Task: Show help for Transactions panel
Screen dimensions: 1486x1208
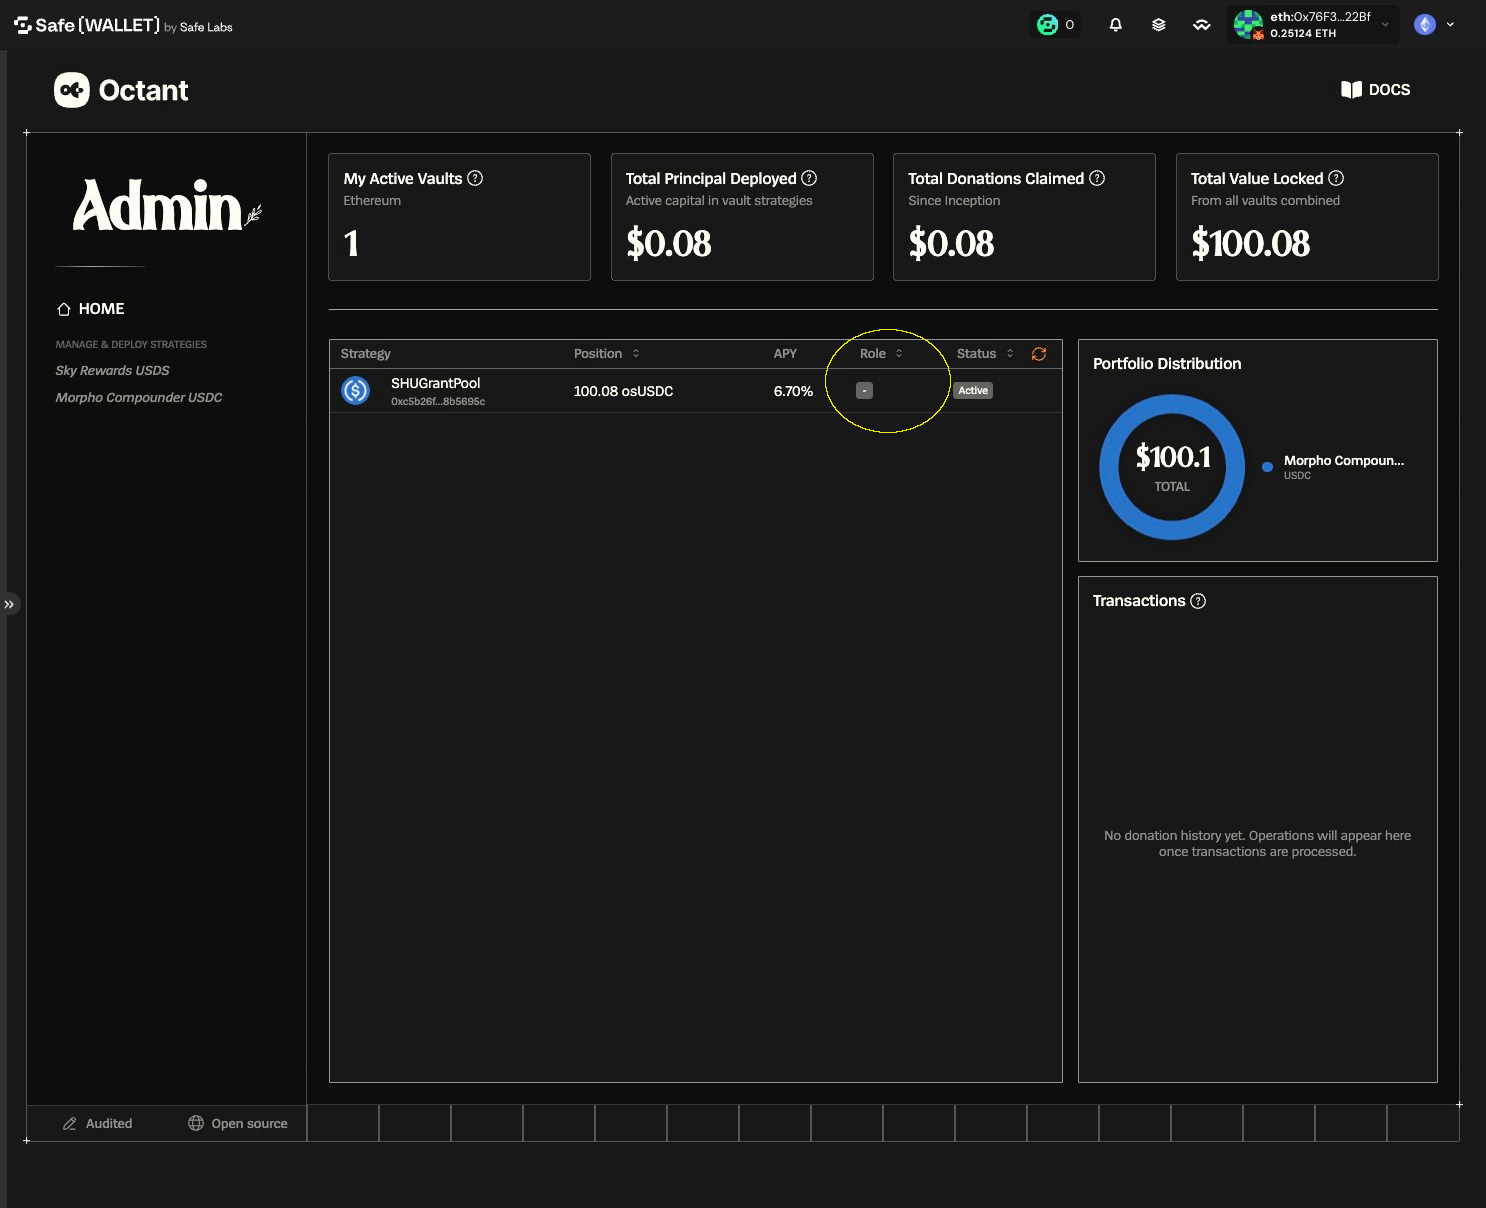Action: (x=1198, y=601)
